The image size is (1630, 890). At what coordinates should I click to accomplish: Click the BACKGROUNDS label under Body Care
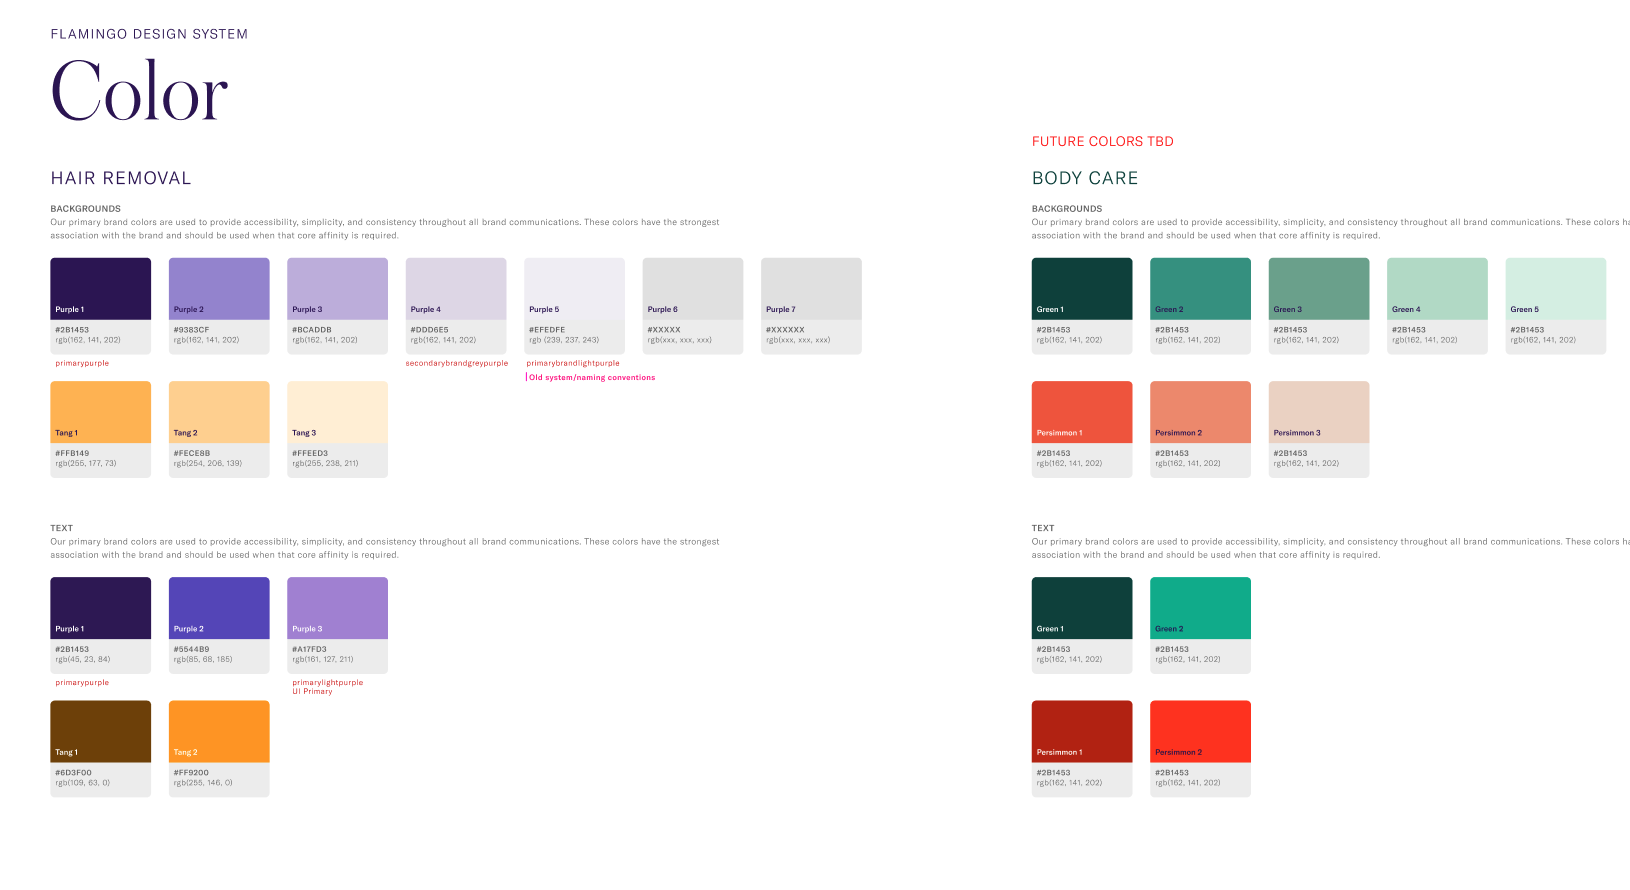pos(1067,209)
